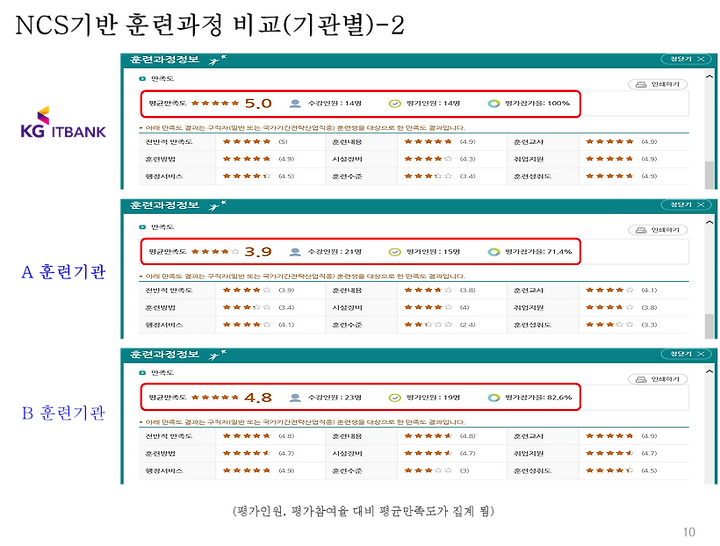Click the page number 10
The image size is (720, 546).
pyautogui.click(x=689, y=532)
